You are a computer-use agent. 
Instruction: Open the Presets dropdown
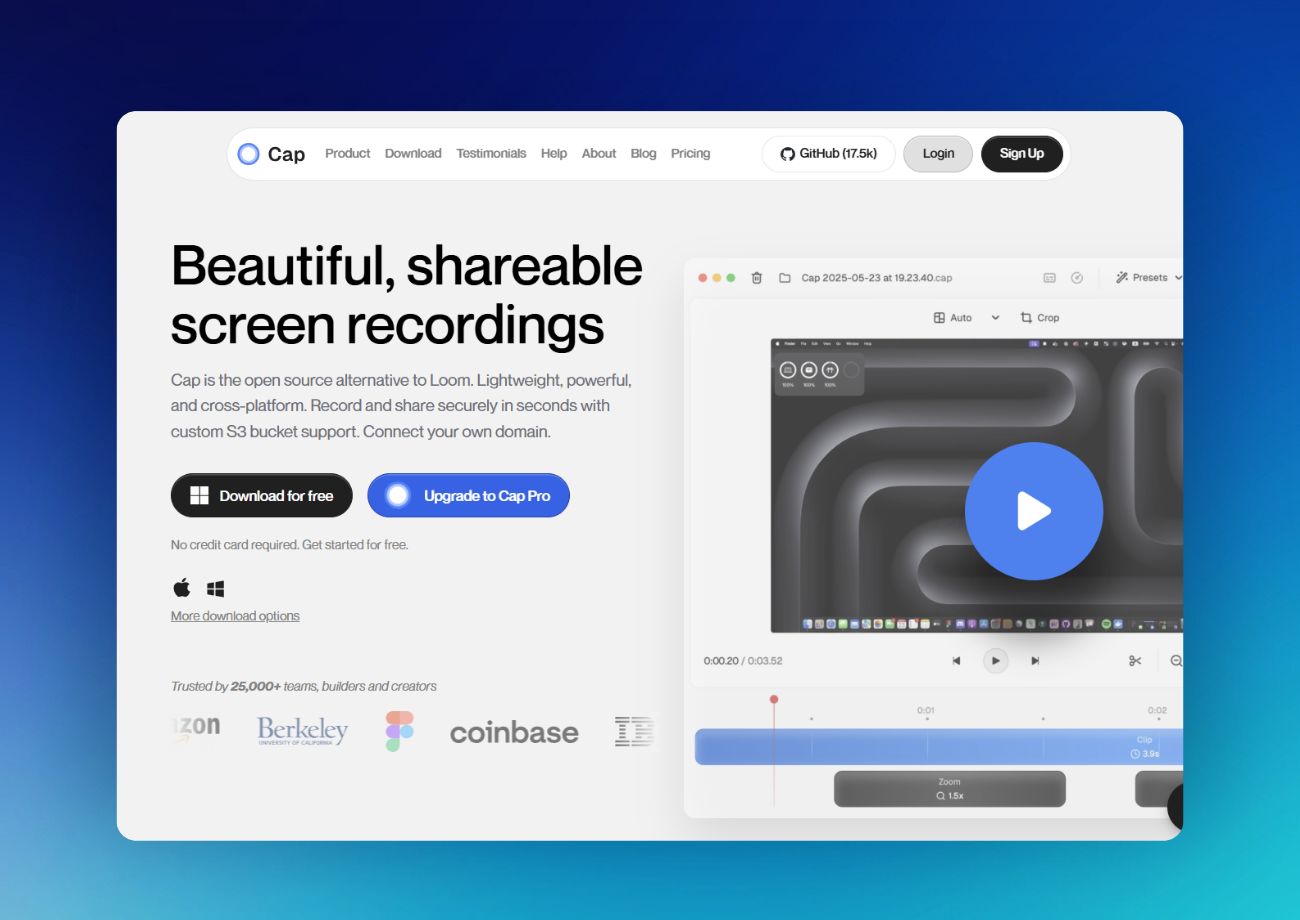[x=1150, y=278]
